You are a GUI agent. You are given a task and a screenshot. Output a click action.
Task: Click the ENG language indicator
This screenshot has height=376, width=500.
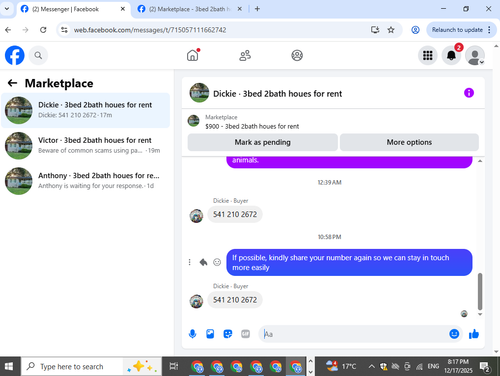[x=433, y=366]
